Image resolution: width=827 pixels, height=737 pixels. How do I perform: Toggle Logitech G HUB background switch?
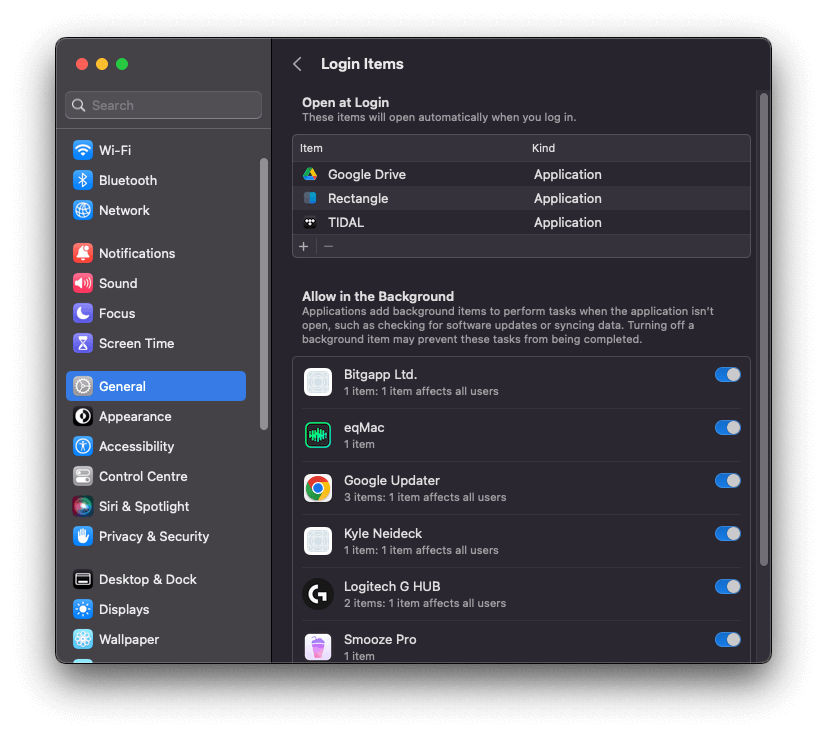727,586
